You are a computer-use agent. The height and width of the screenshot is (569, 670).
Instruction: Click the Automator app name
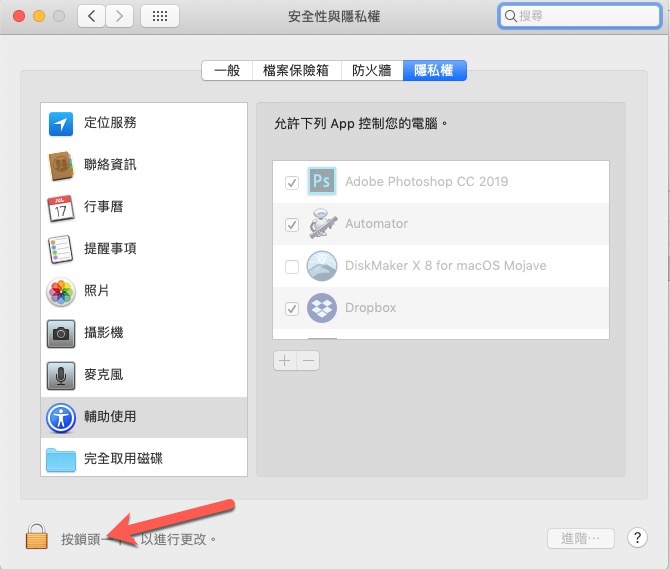pos(376,223)
